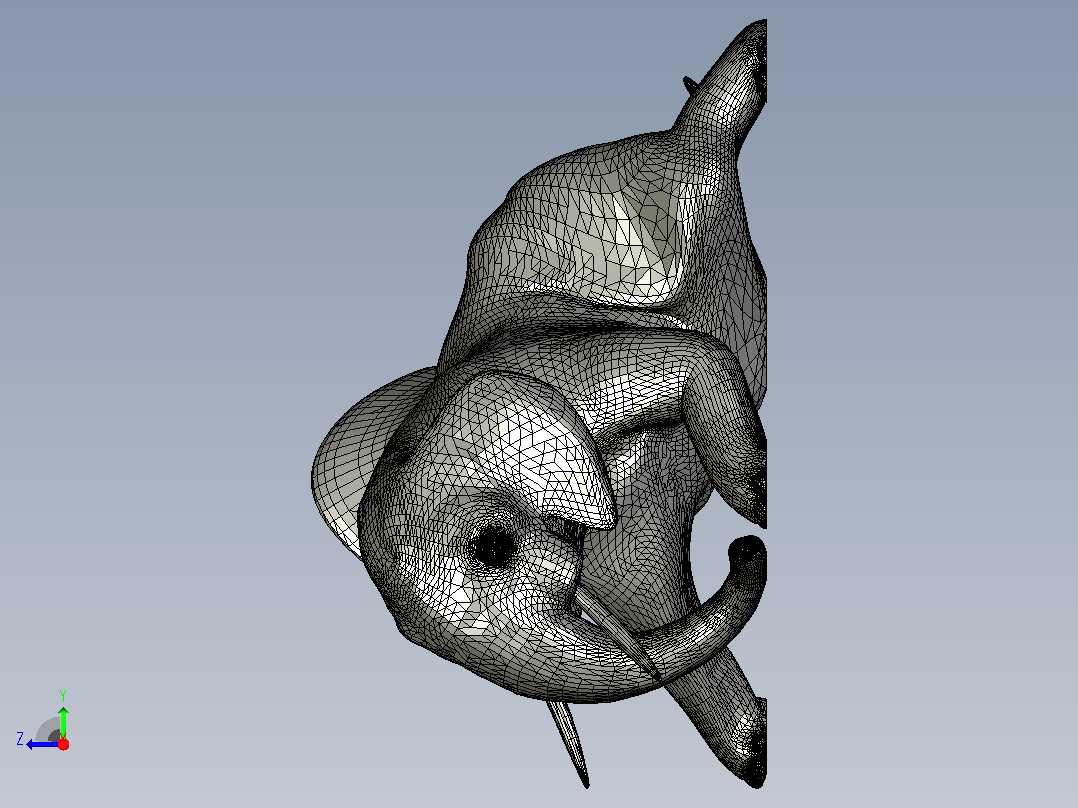Click the Z label of the triad

[x=20, y=739]
